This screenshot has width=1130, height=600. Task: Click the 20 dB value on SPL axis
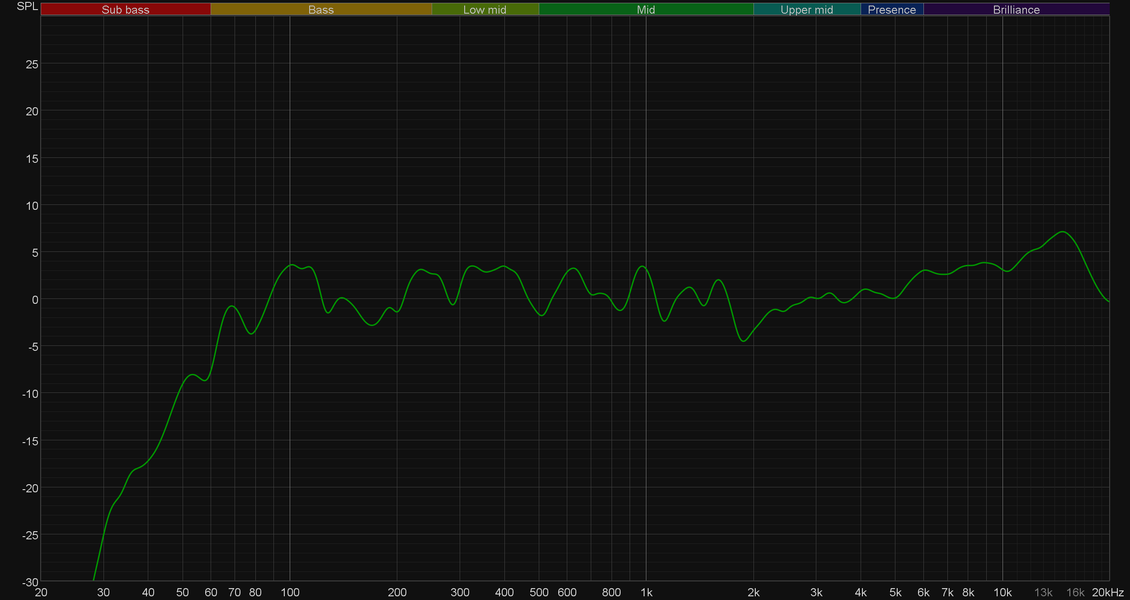pos(32,111)
